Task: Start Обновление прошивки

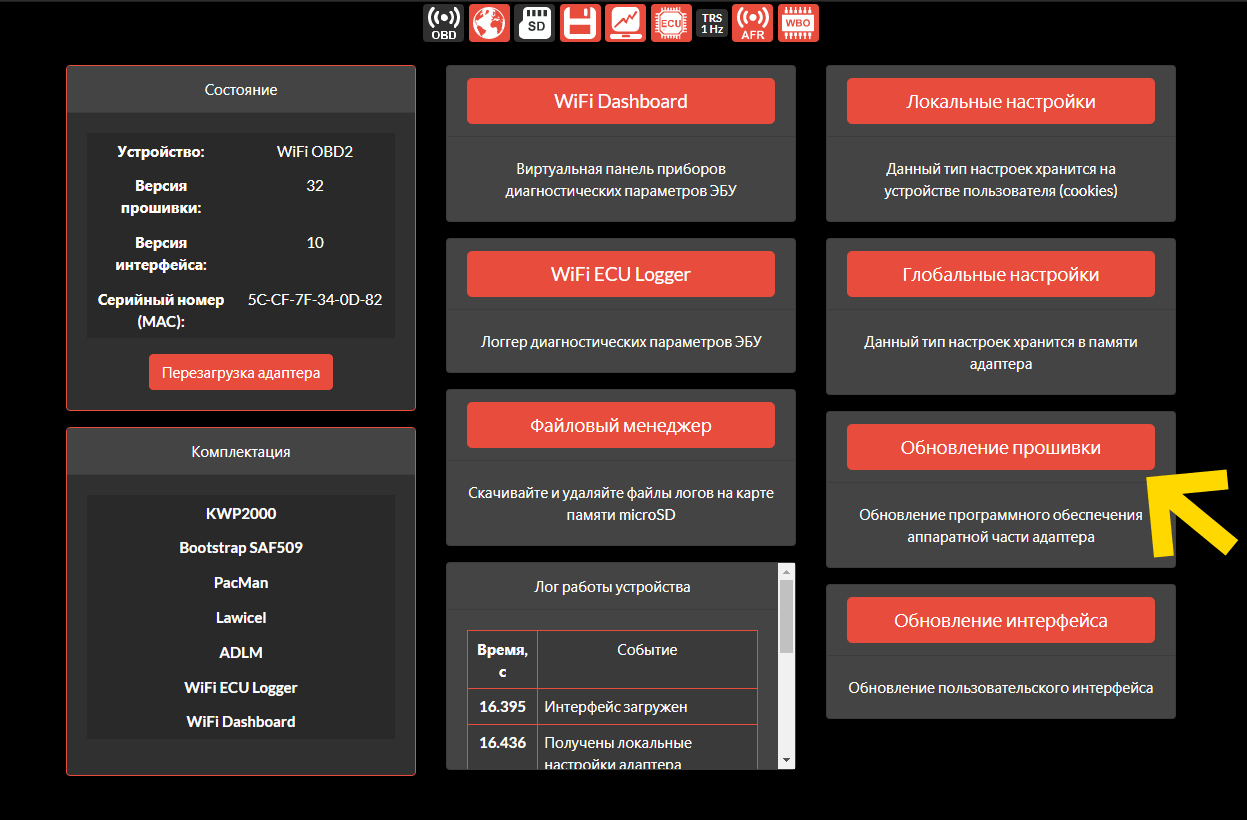Action: coord(1000,447)
